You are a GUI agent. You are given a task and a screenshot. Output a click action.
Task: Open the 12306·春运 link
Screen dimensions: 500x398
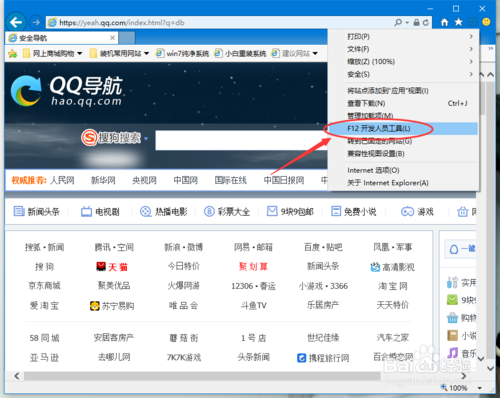[253, 286]
